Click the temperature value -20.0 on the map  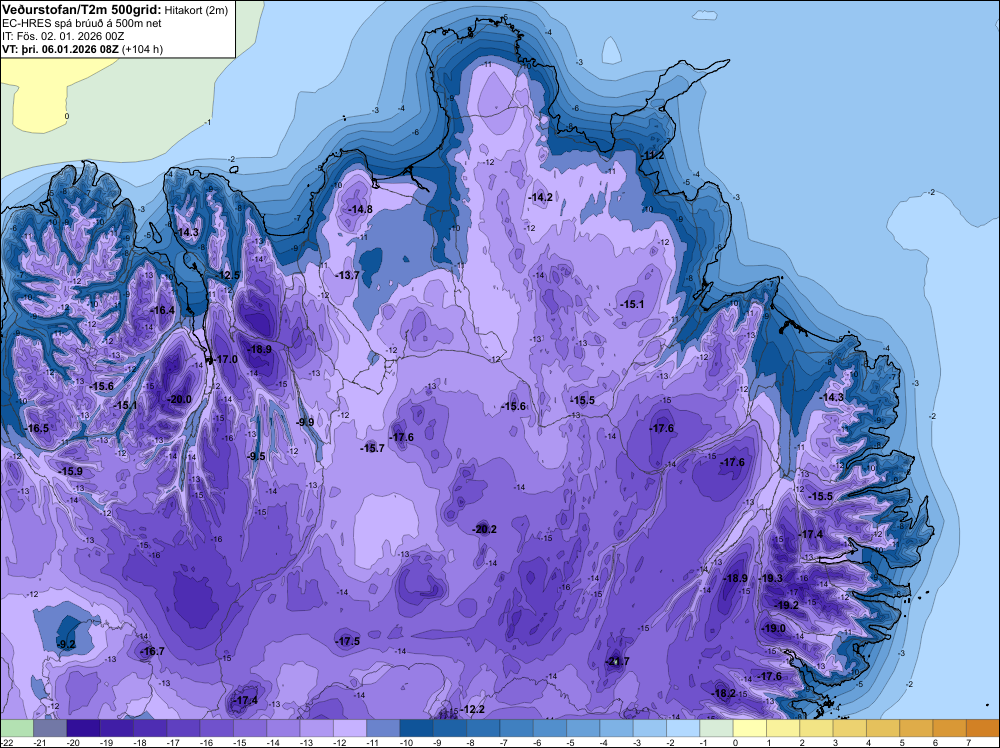click(x=179, y=400)
